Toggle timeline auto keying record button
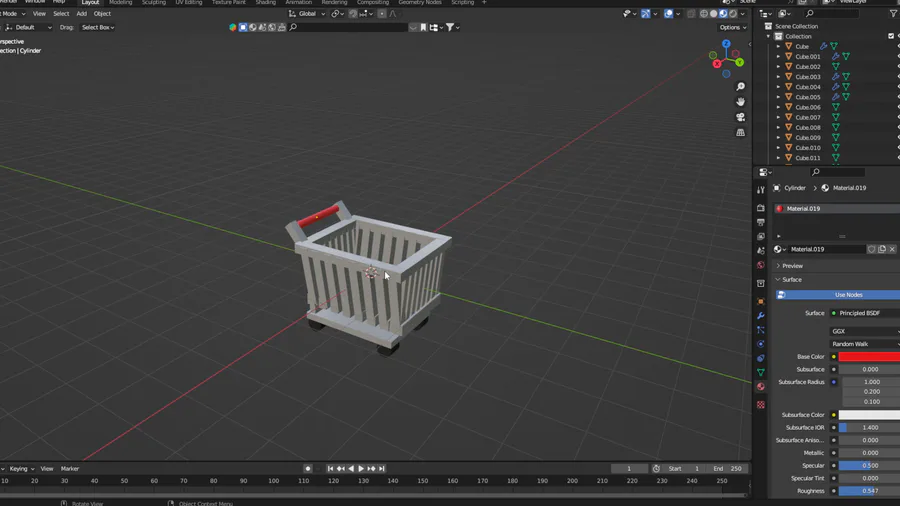The height and width of the screenshot is (506, 900). point(308,469)
